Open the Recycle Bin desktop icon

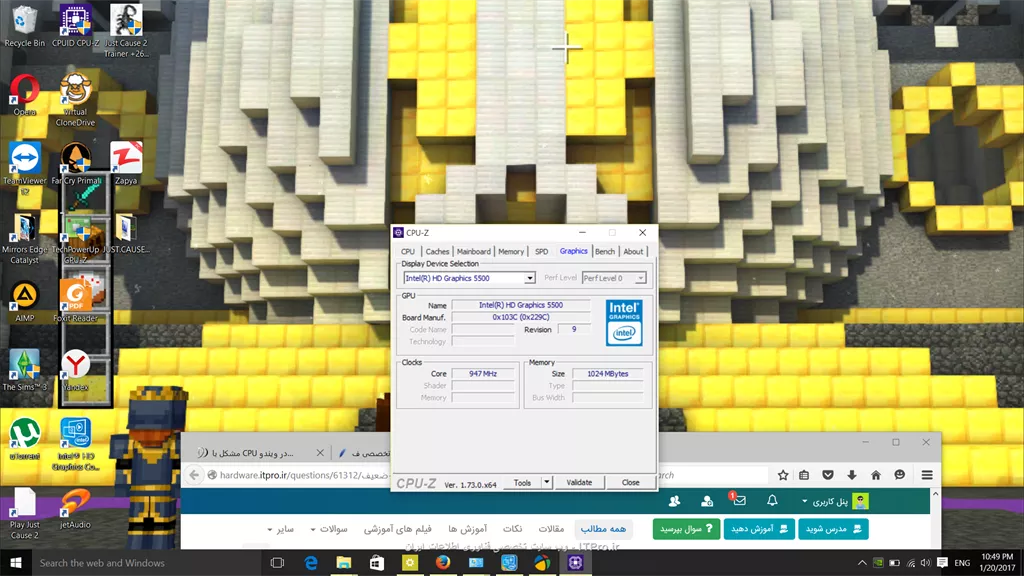click(24, 26)
